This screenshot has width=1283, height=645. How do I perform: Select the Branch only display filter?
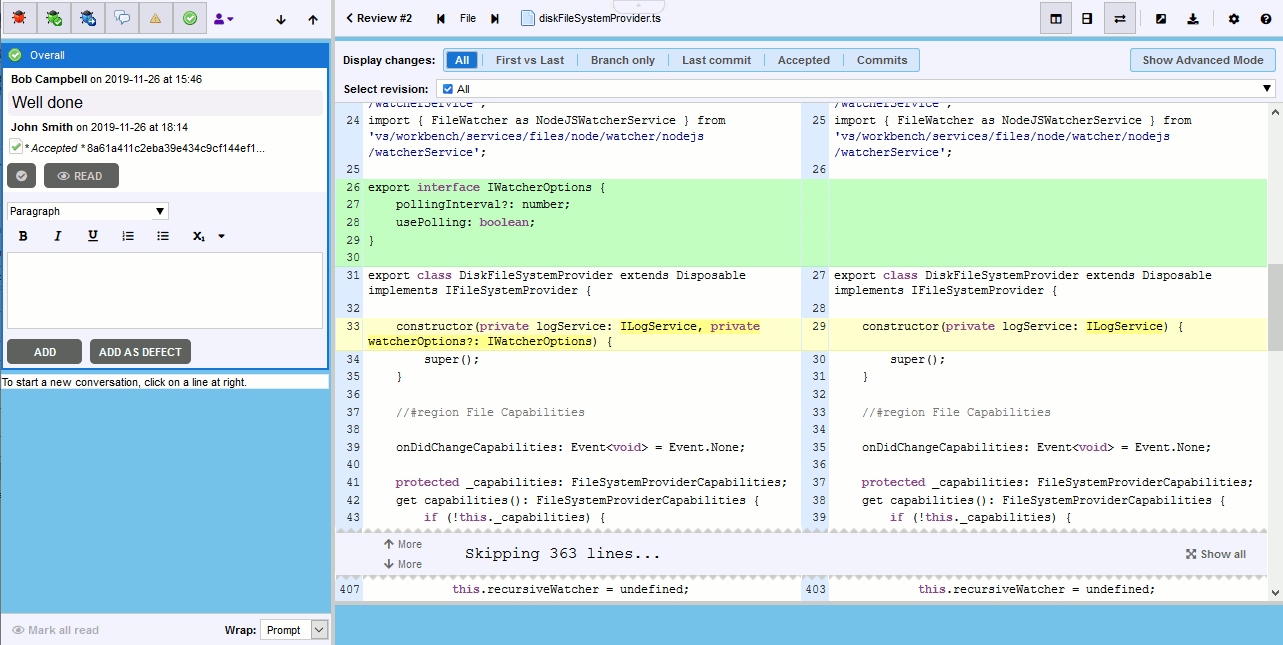coord(623,59)
